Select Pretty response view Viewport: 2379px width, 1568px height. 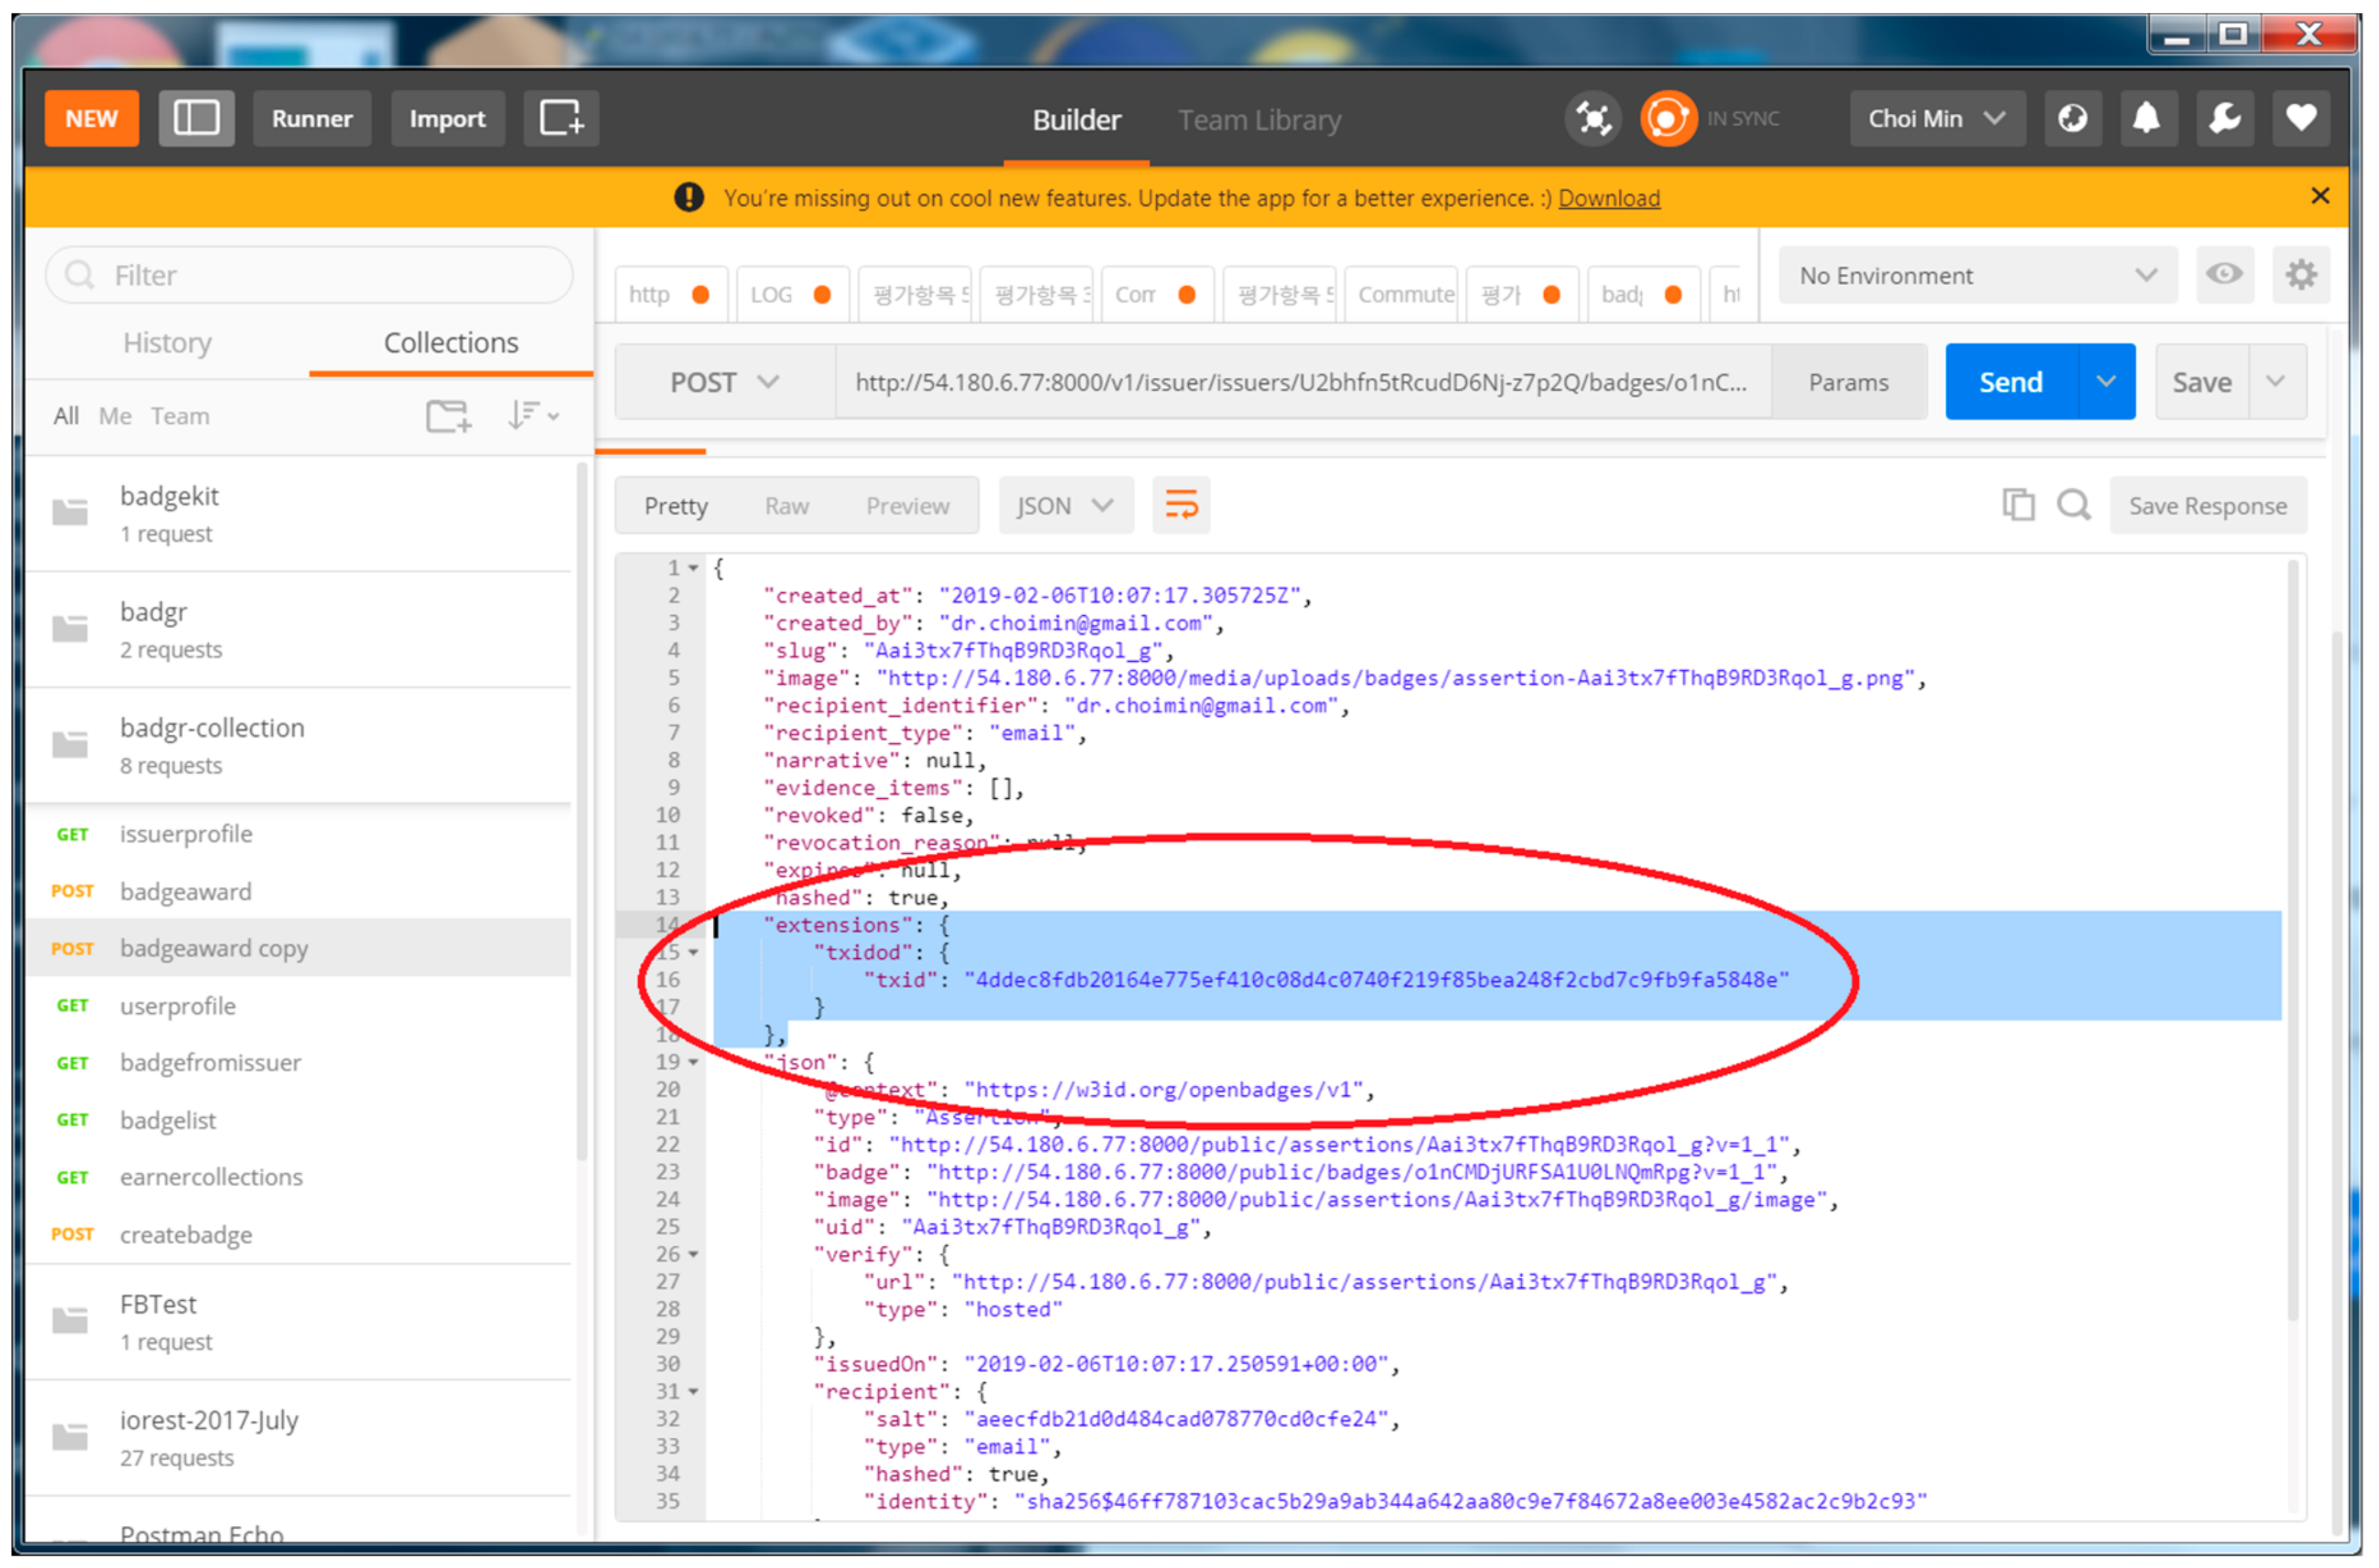tap(676, 506)
